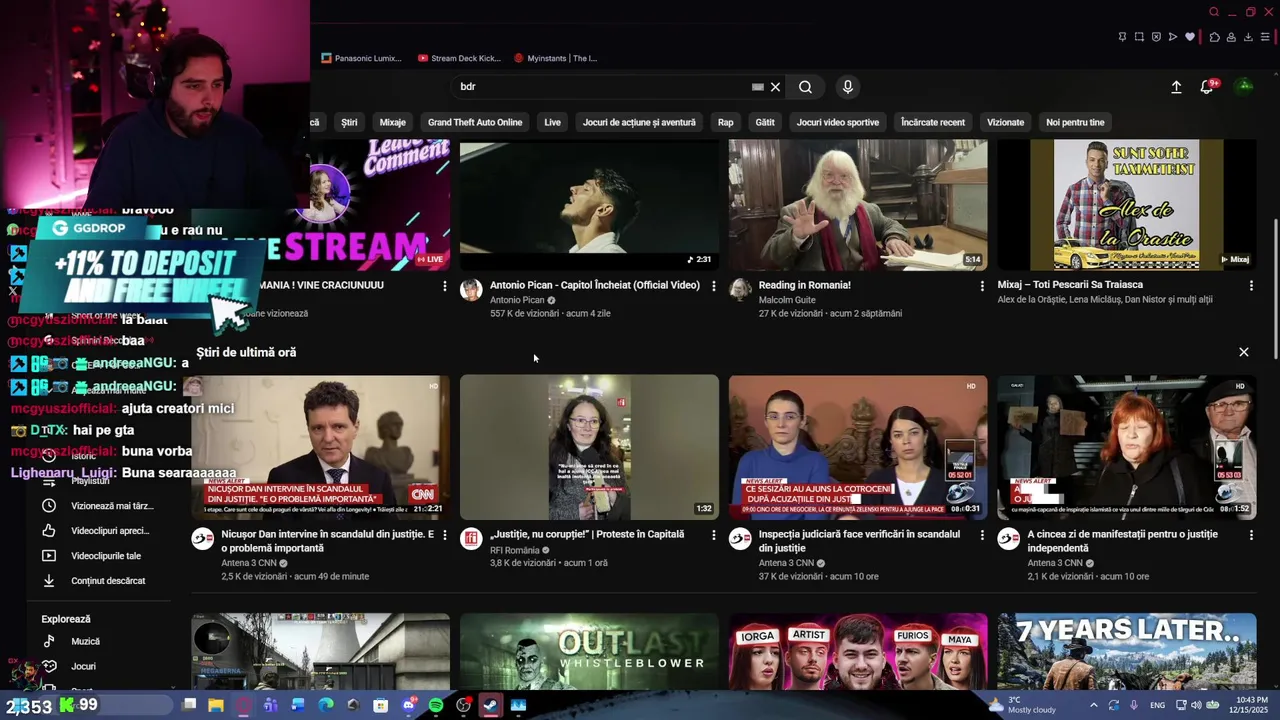Viewport: 1280px width, 720px height.
Task: Start voice search with the microphone icon
Action: coord(847,87)
